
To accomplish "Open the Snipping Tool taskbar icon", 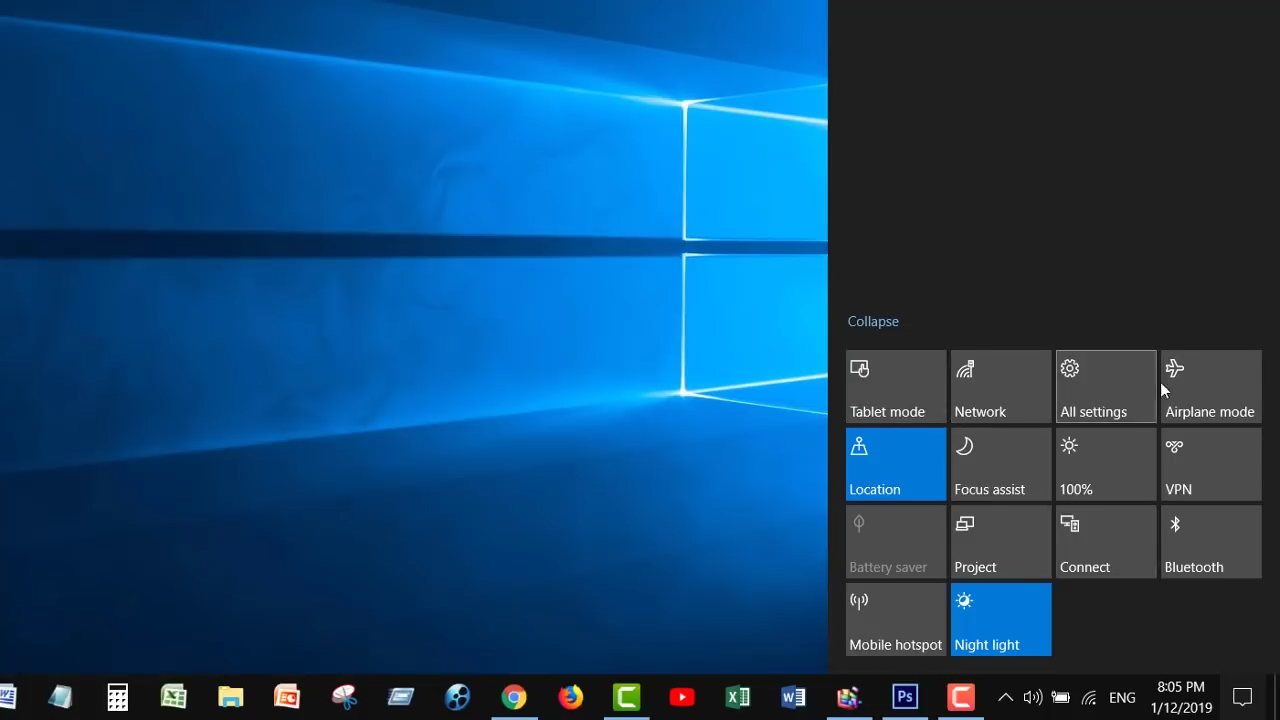I will tap(344, 697).
